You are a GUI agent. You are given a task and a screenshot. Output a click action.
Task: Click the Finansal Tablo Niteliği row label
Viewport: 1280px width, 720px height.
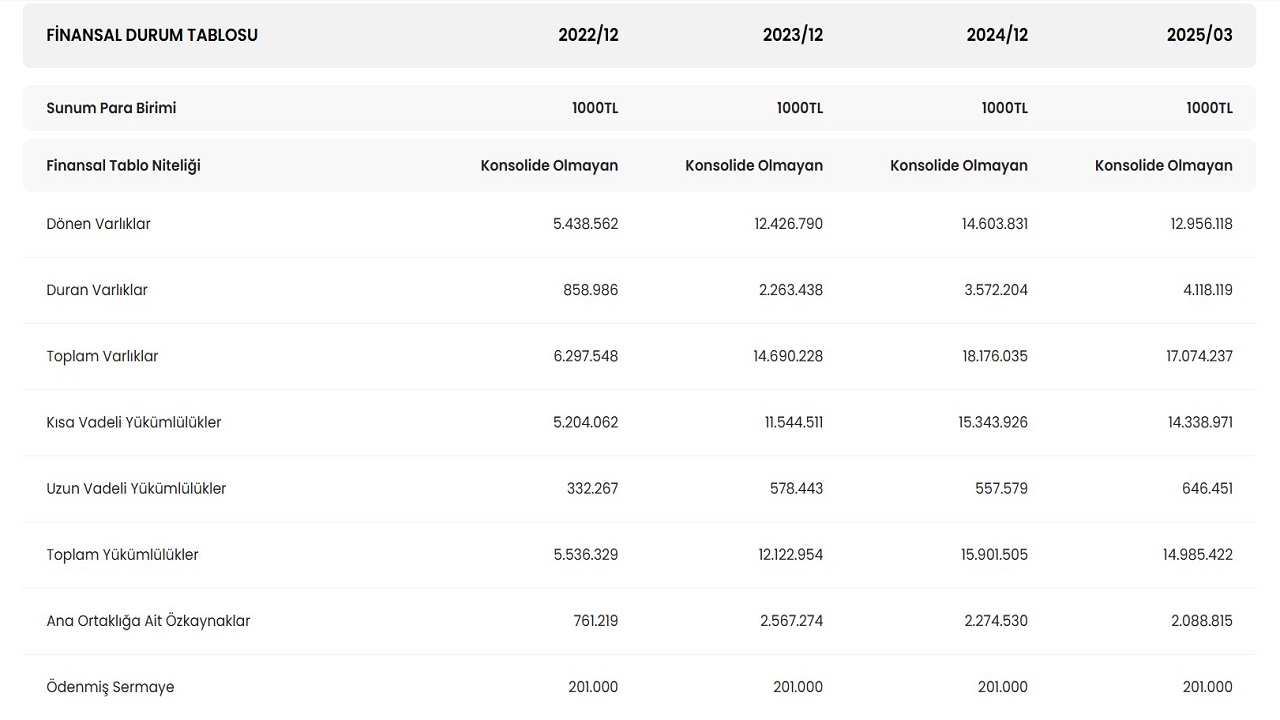(x=123, y=166)
